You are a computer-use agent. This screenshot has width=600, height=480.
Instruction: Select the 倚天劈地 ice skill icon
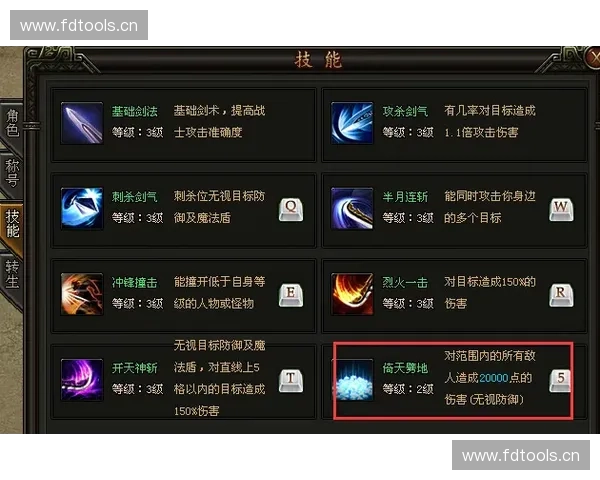[x=352, y=380]
